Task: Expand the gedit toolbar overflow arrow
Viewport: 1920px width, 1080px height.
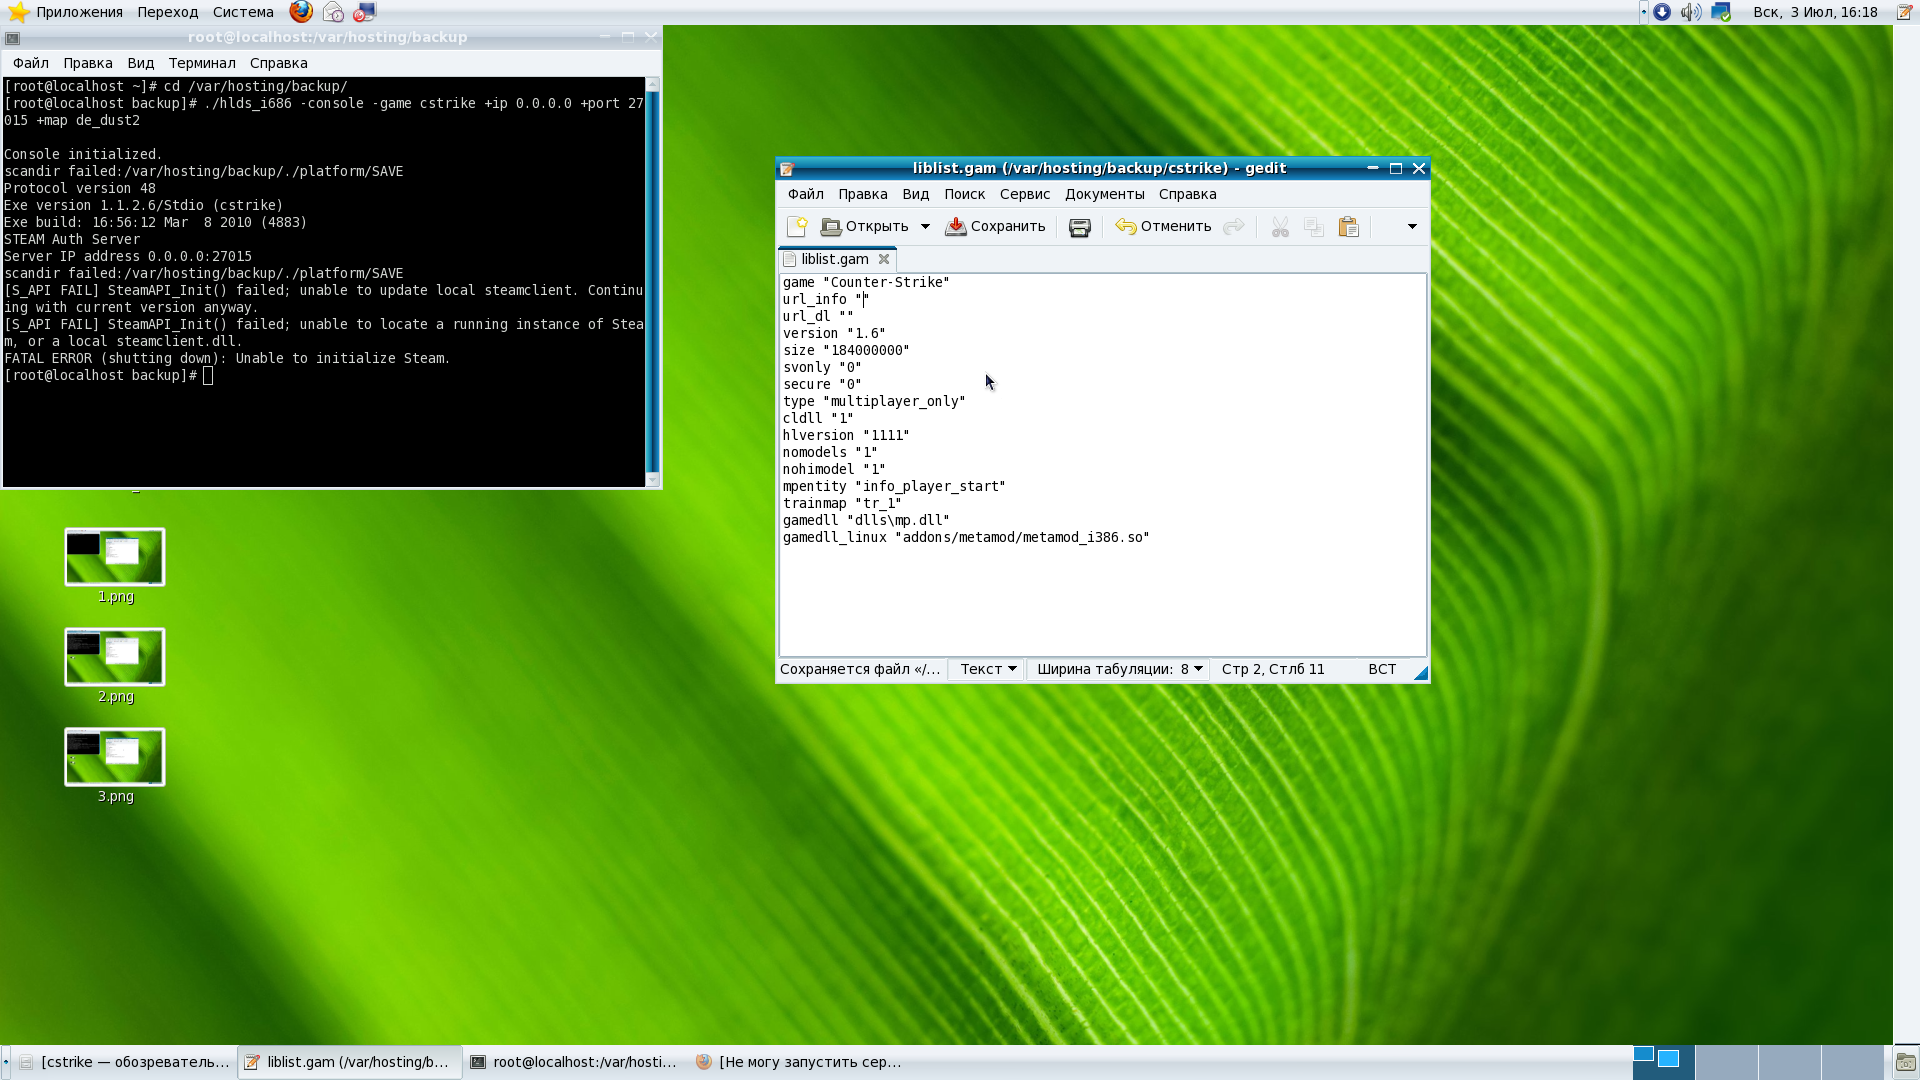Action: (x=1412, y=227)
